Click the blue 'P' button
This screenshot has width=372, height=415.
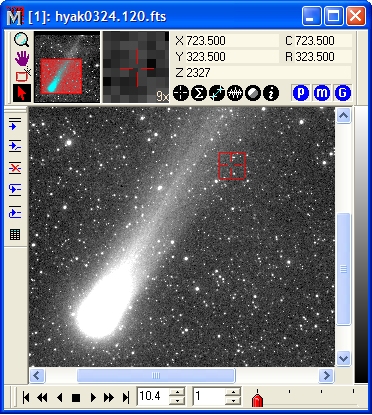301,93
